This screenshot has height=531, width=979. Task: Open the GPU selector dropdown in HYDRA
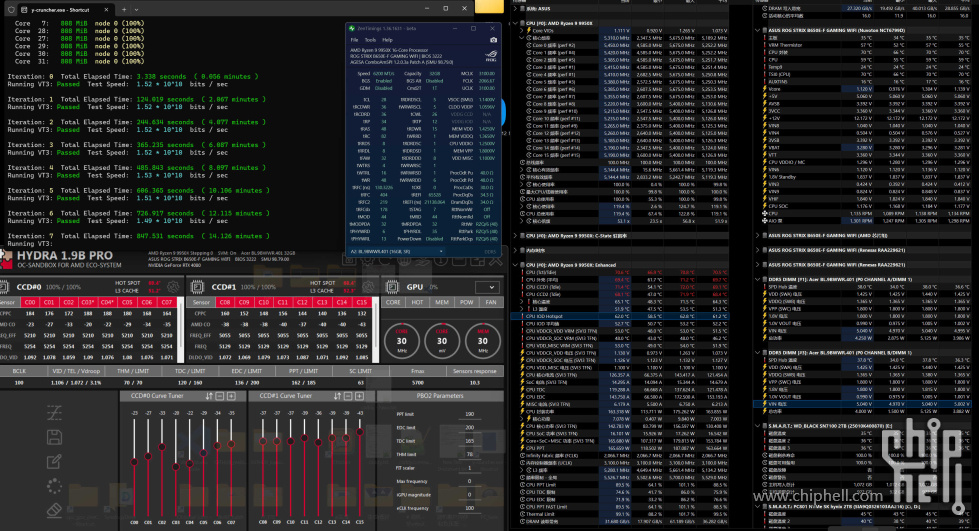pyautogui.click(x=488, y=287)
